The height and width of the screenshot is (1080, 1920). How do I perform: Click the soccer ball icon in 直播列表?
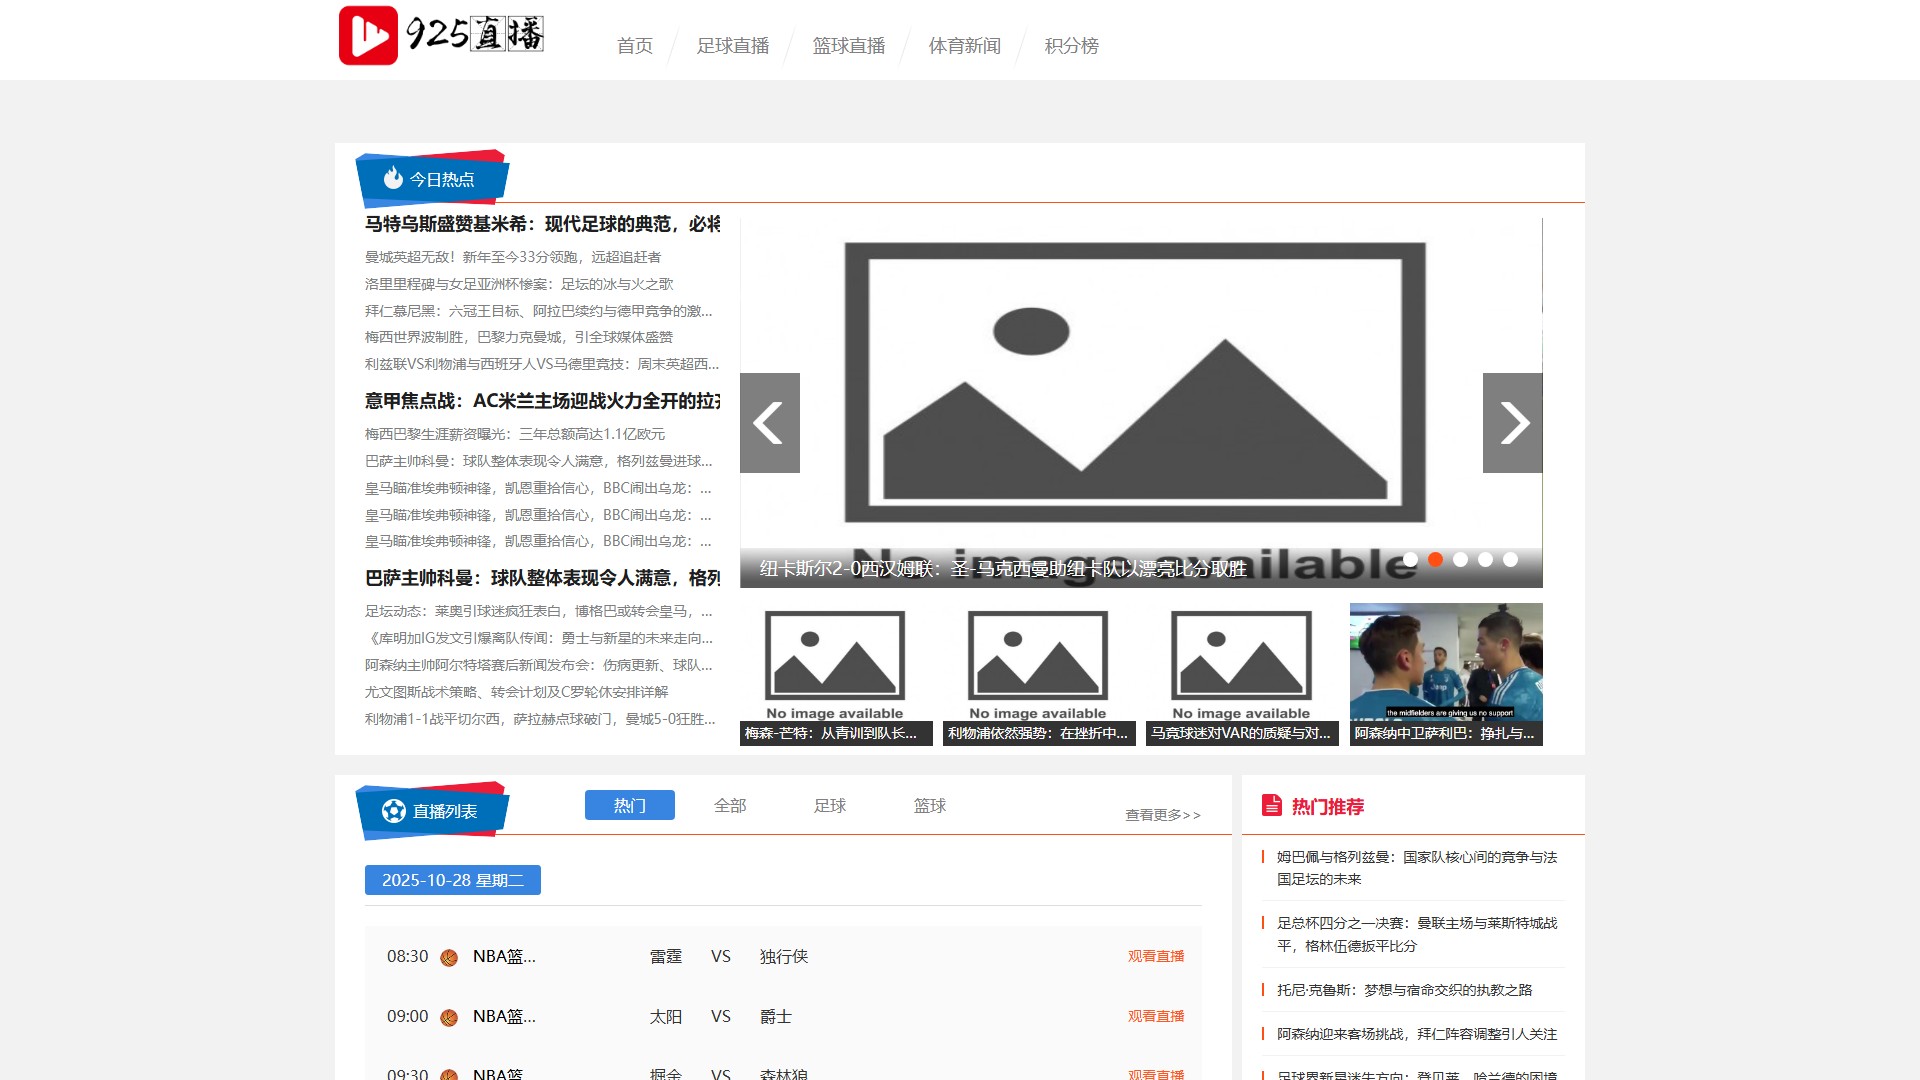click(394, 811)
